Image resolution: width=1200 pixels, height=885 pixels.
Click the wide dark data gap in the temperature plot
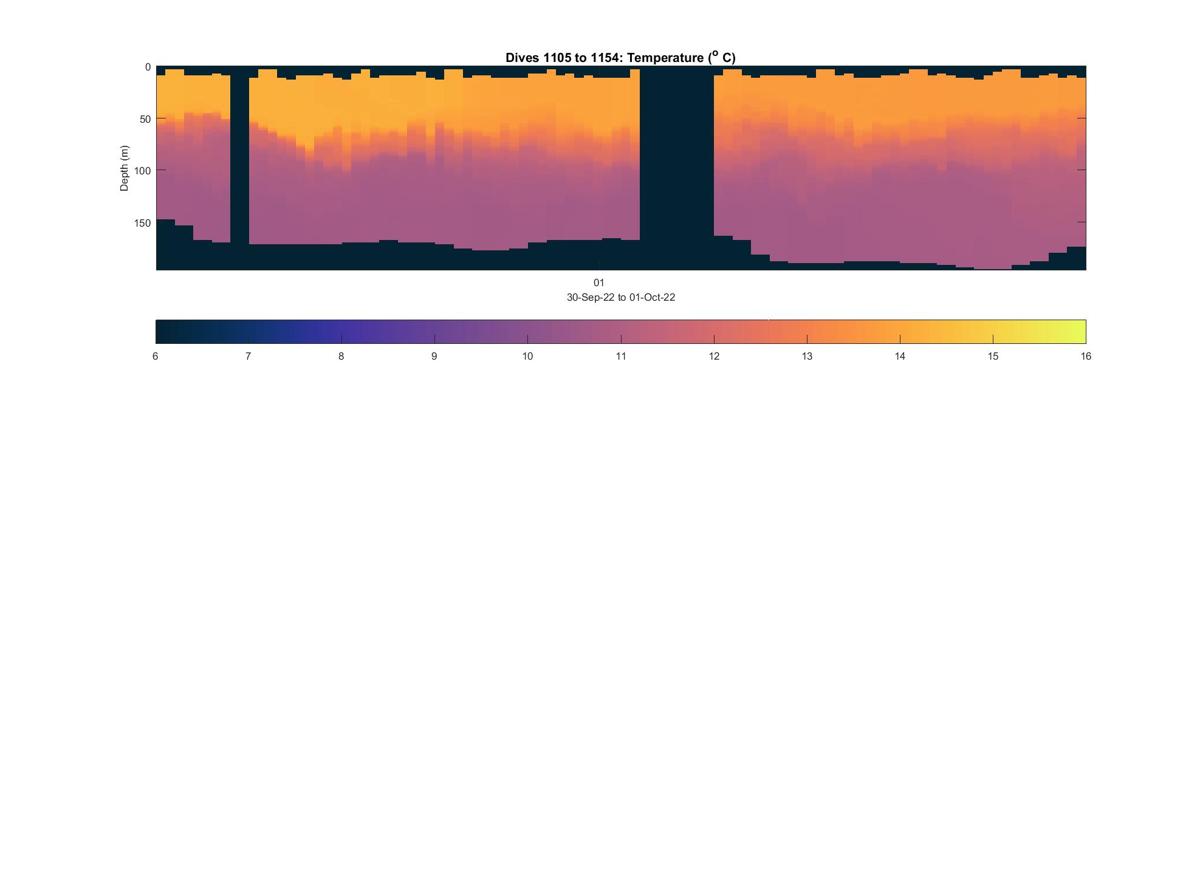[x=677, y=168]
